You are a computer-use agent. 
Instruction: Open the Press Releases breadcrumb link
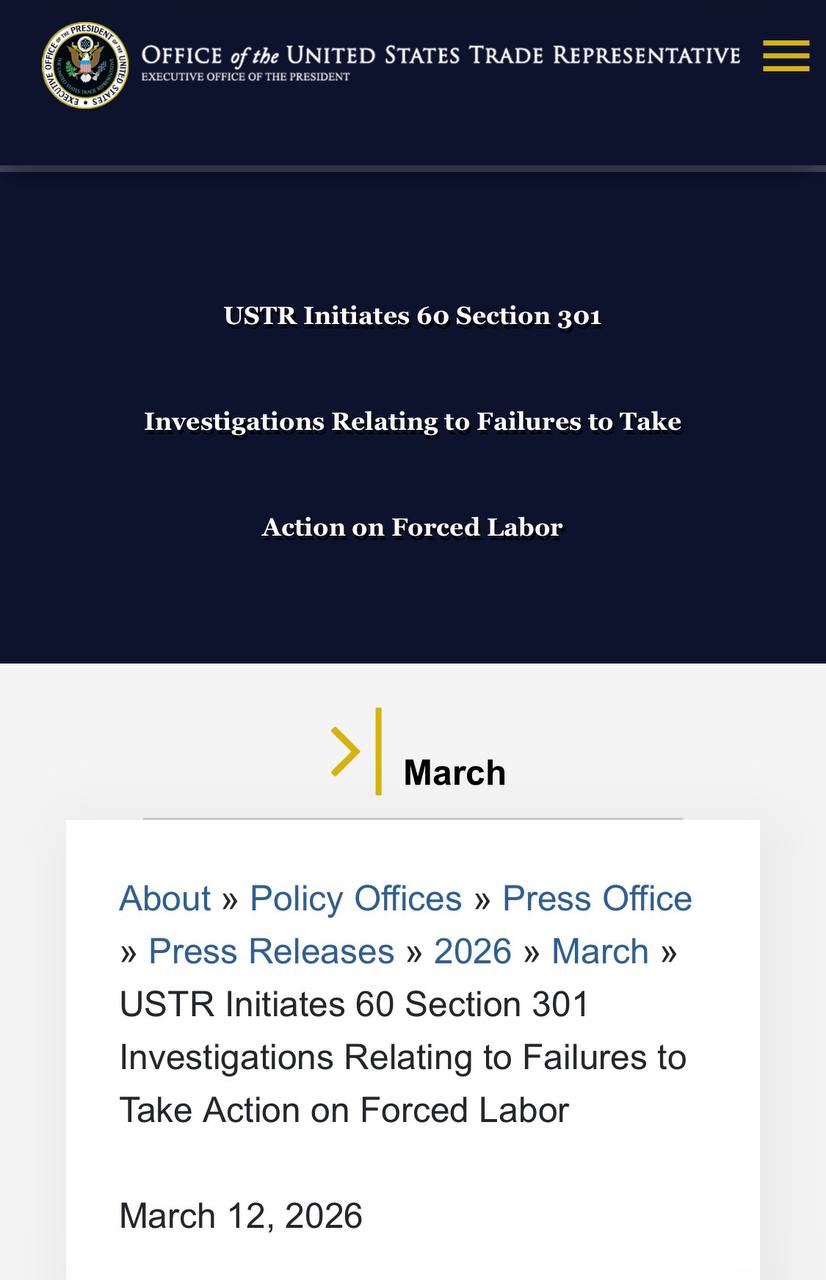[x=271, y=951]
